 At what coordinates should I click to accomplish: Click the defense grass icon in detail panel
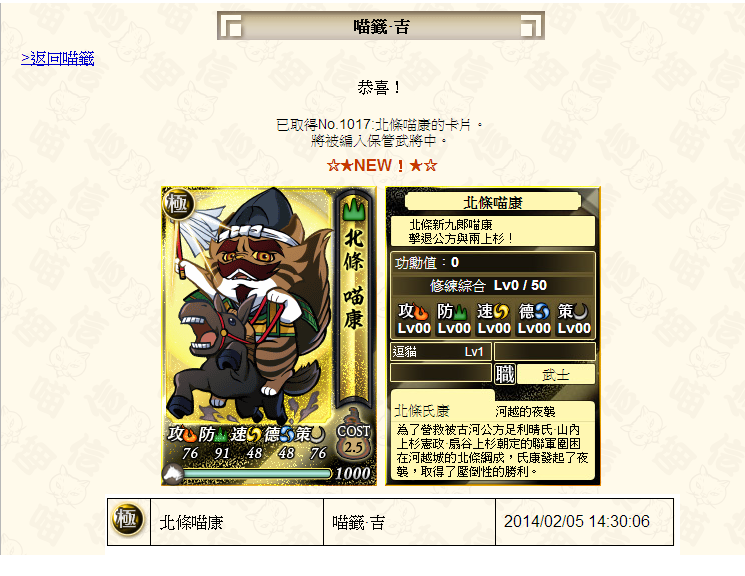click(460, 312)
